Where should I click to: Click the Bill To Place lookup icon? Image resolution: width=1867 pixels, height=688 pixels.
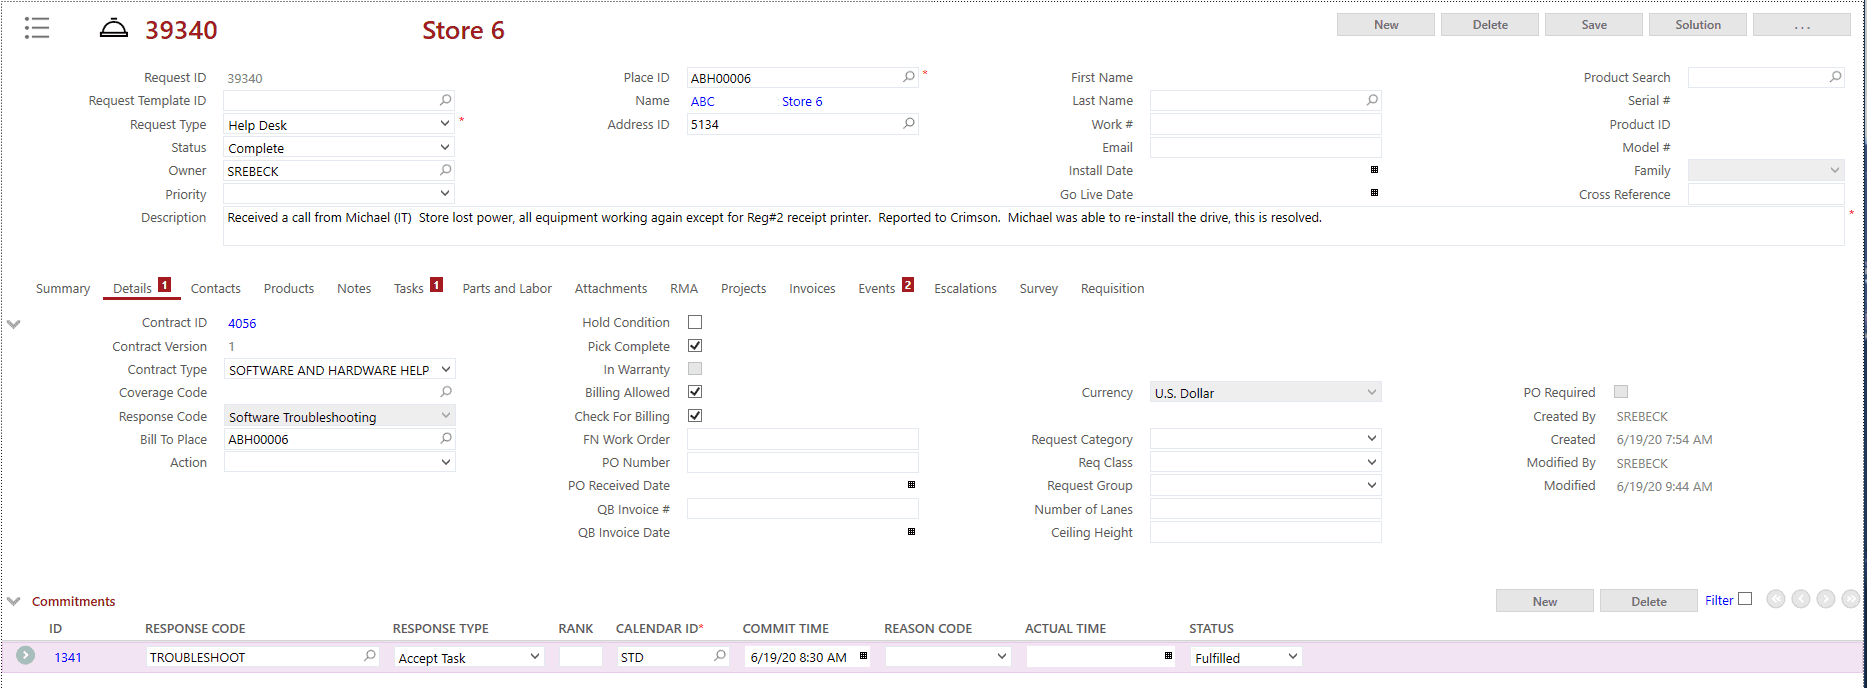446,438
